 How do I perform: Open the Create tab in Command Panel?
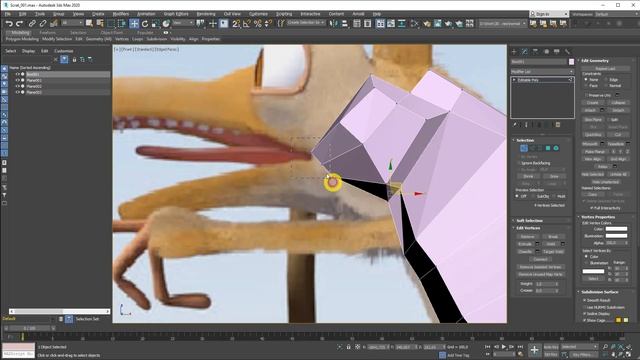(514, 51)
